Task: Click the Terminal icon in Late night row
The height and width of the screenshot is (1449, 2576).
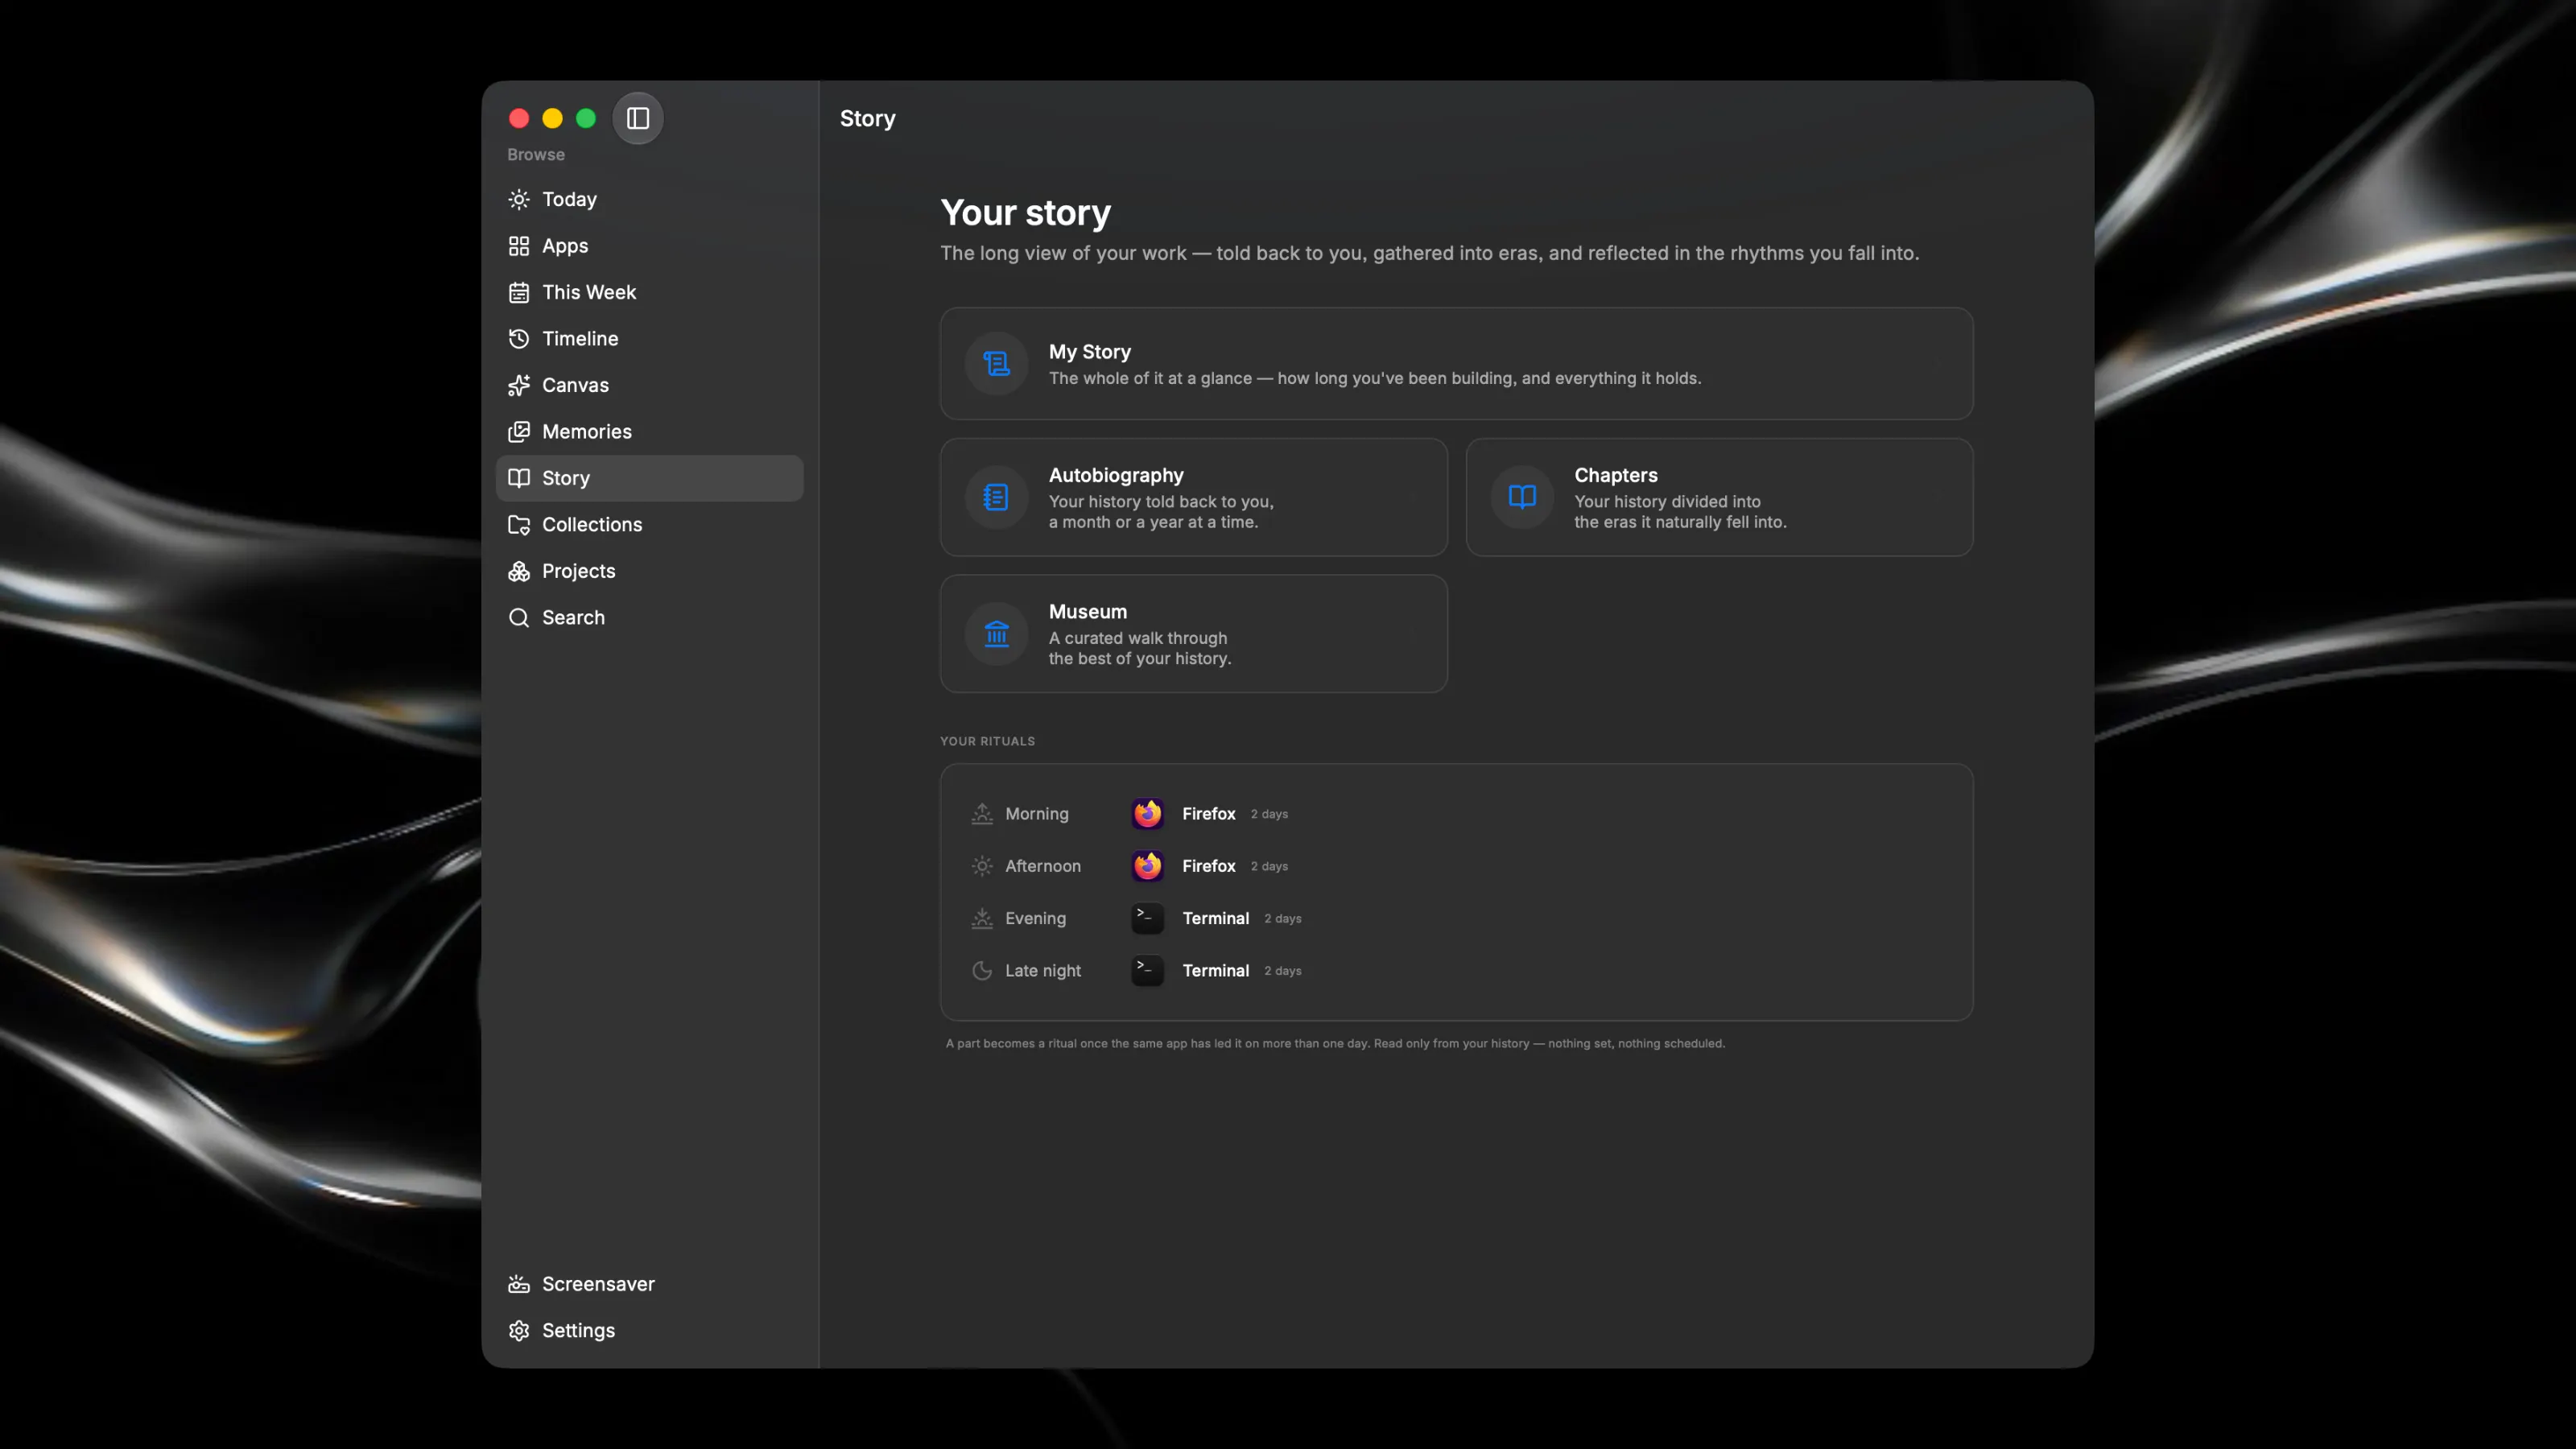Action: point(1147,971)
